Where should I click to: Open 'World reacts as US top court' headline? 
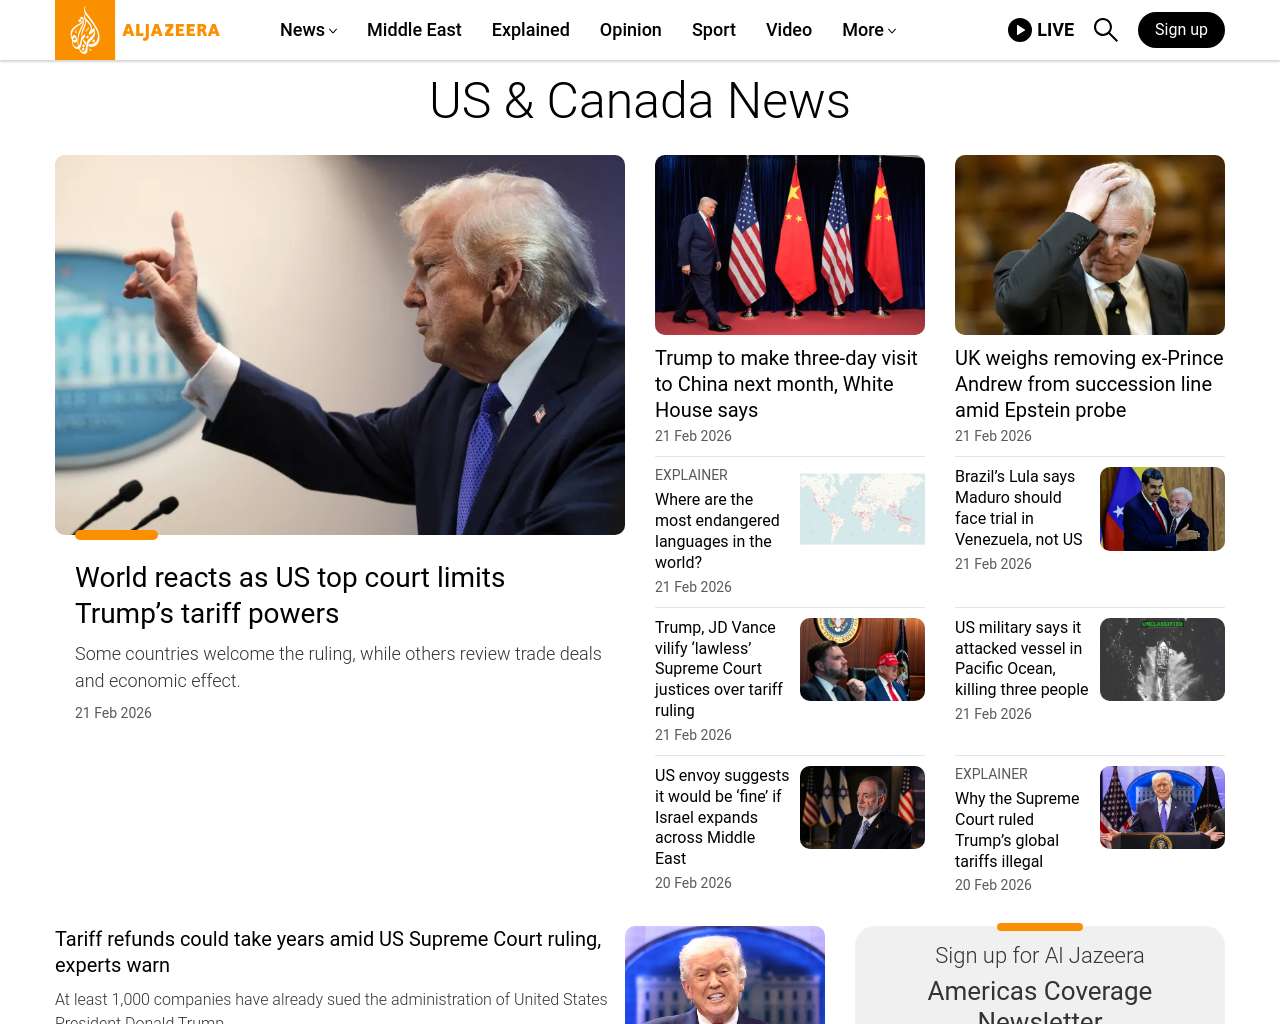(290, 595)
